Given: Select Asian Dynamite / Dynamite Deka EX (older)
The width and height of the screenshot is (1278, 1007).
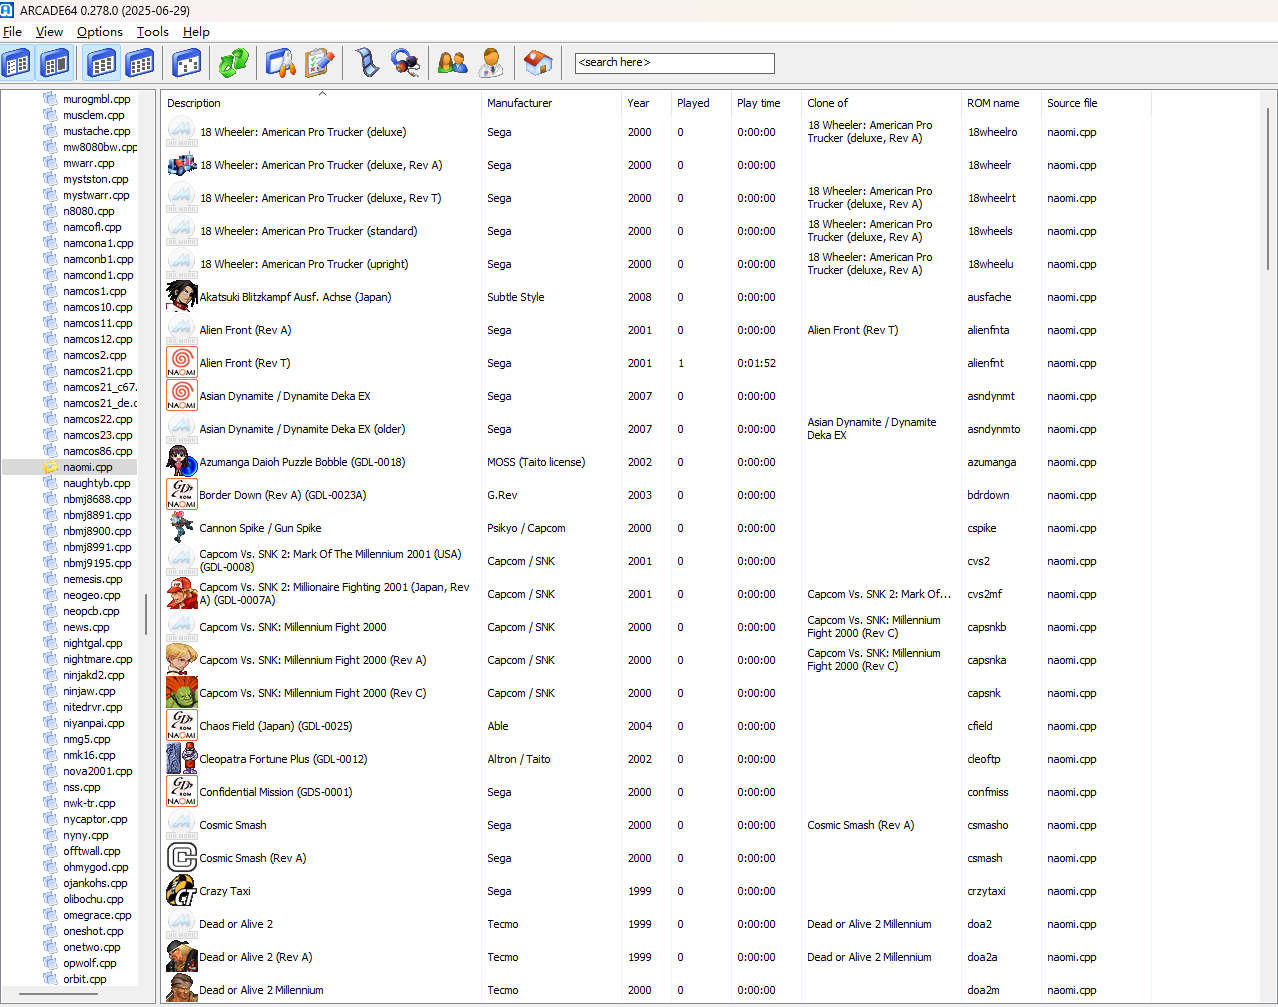Looking at the screenshot, I should (656, 429).
